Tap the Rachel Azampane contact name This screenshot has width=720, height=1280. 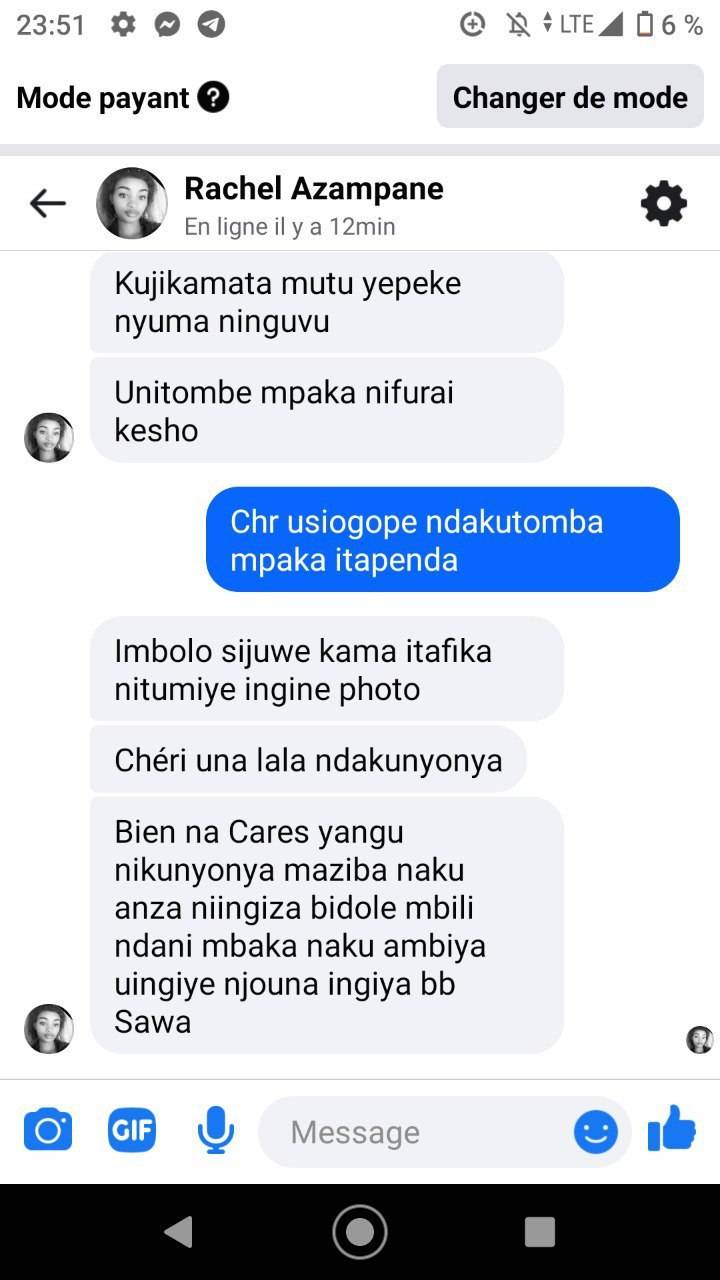tap(314, 188)
